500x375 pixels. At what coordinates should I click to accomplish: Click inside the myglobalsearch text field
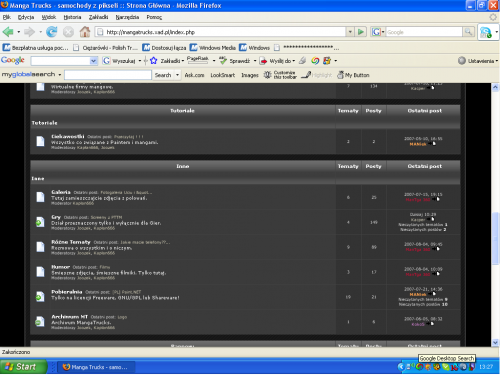tap(108, 75)
